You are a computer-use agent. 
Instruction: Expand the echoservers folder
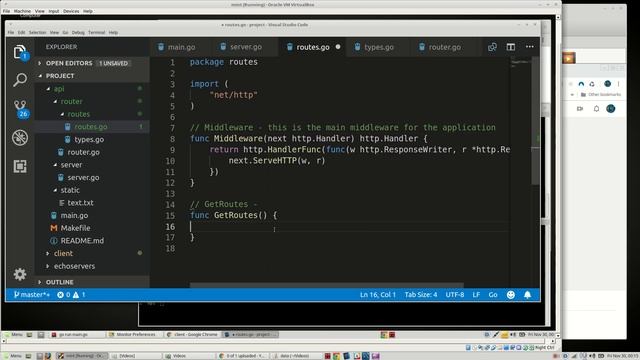coord(74,266)
